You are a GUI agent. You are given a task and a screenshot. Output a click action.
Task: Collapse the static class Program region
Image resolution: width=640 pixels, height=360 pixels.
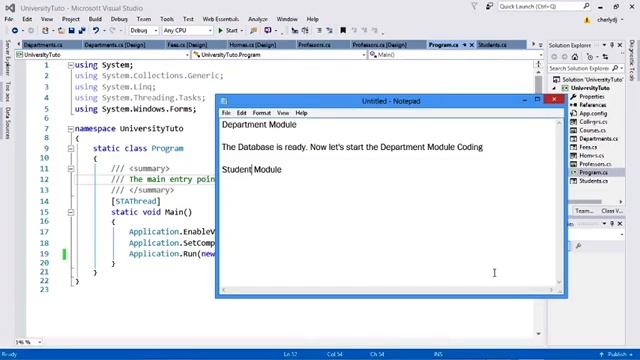(x=71, y=149)
